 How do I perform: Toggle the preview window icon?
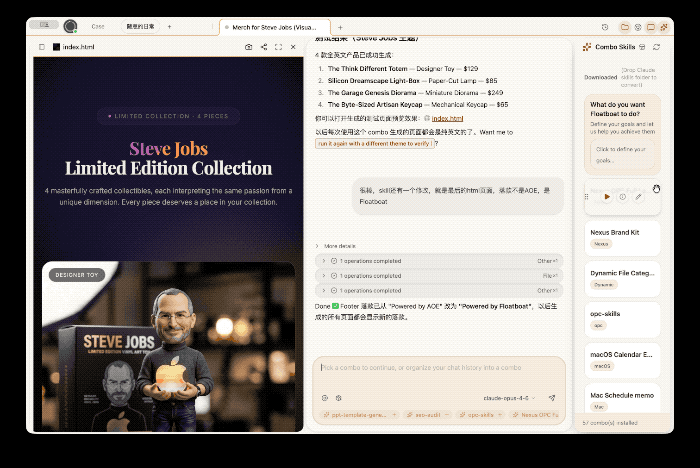point(651,27)
